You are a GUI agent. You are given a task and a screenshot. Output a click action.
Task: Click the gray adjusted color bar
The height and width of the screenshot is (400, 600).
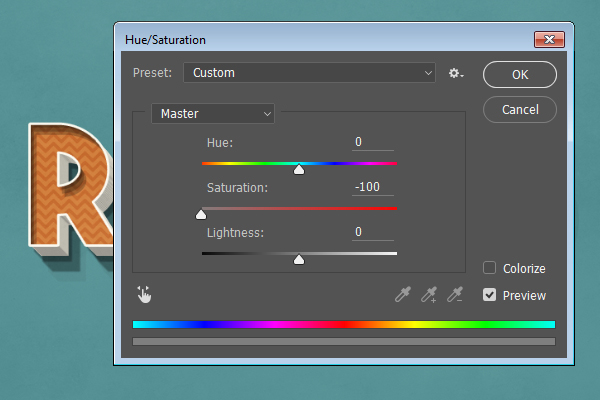tap(344, 341)
